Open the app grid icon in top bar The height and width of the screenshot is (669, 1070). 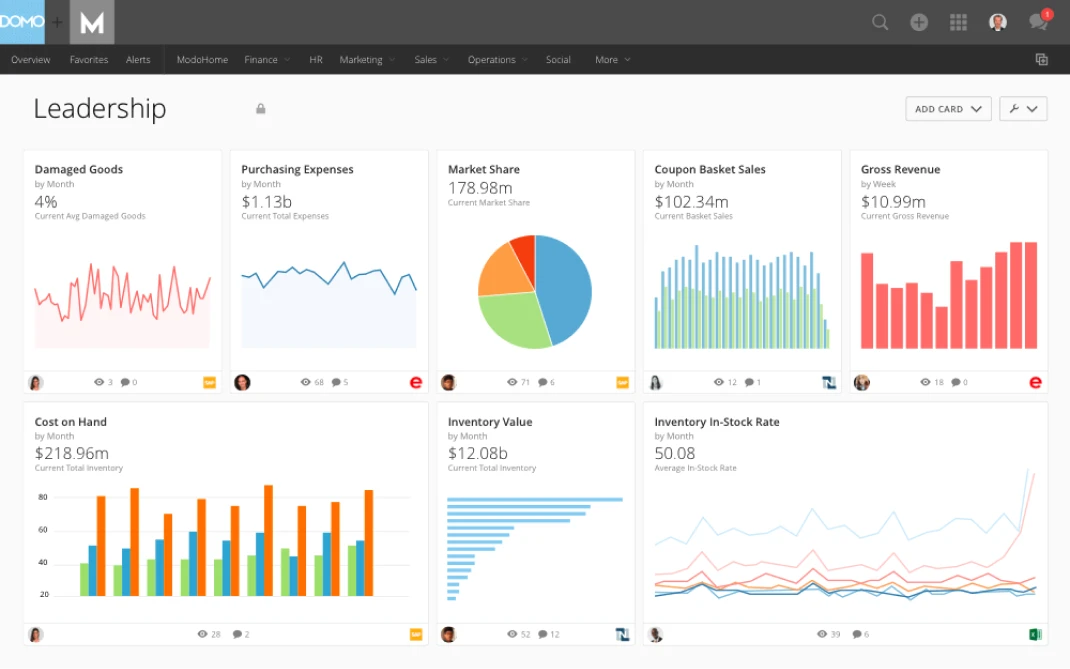click(958, 21)
